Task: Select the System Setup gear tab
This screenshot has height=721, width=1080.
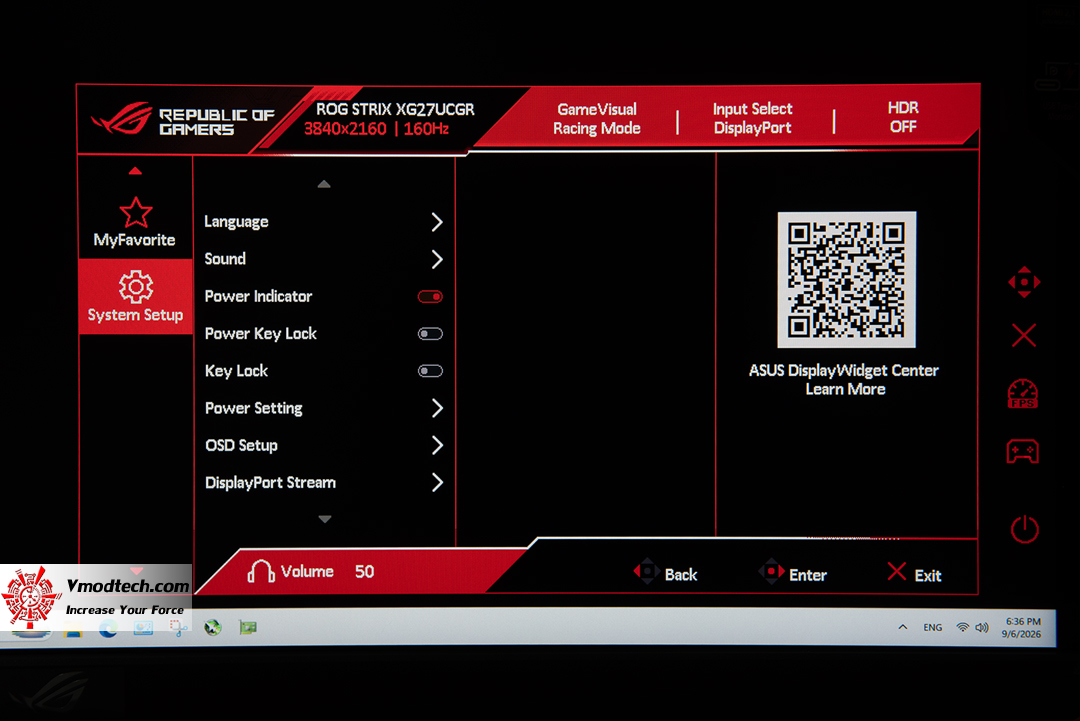Action: [135, 297]
